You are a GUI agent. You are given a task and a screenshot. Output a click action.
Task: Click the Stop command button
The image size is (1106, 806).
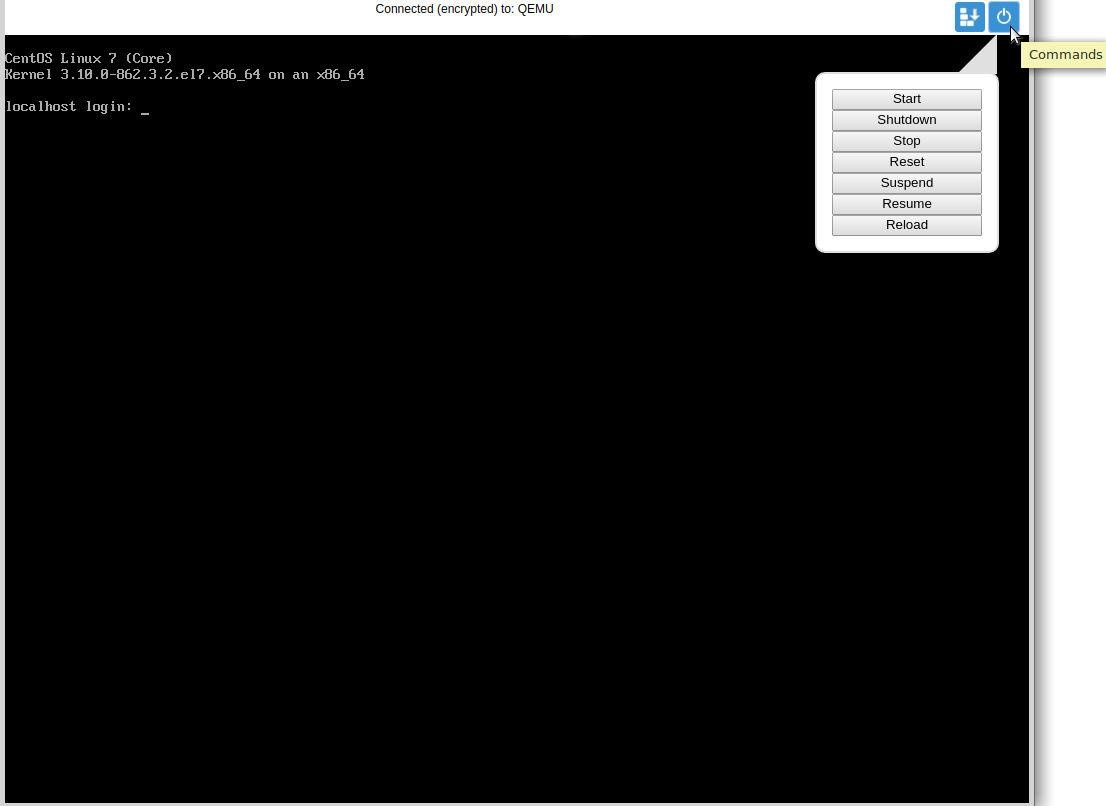click(906, 141)
